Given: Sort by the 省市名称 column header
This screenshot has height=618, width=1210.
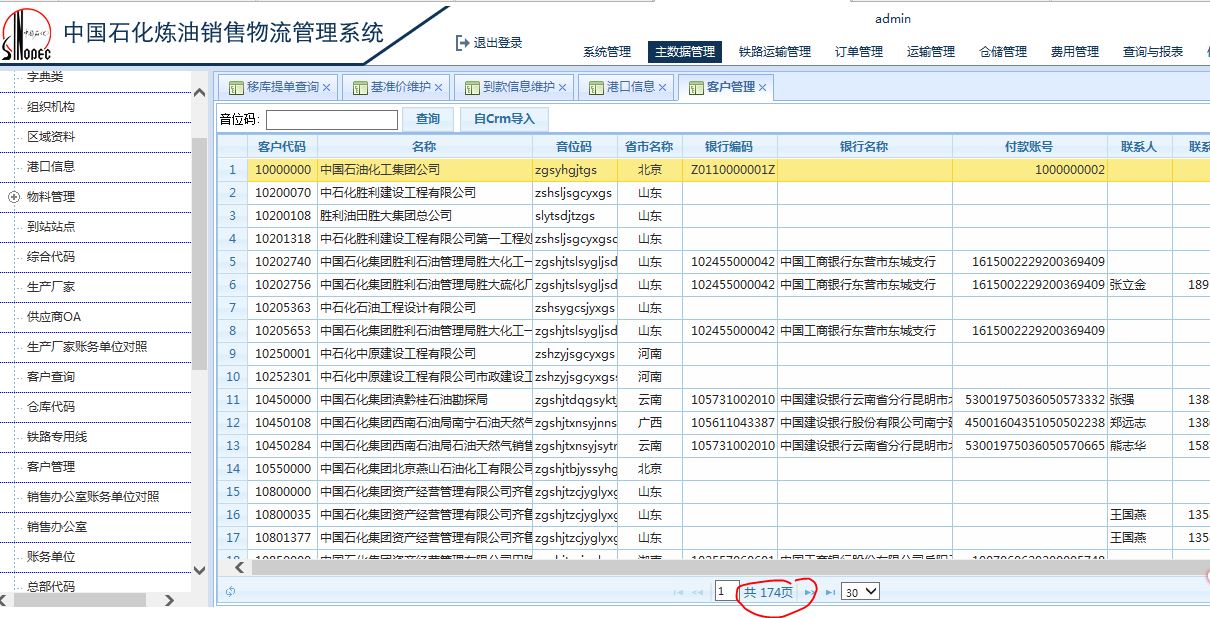Looking at the screenshot, I should (650, 147).
